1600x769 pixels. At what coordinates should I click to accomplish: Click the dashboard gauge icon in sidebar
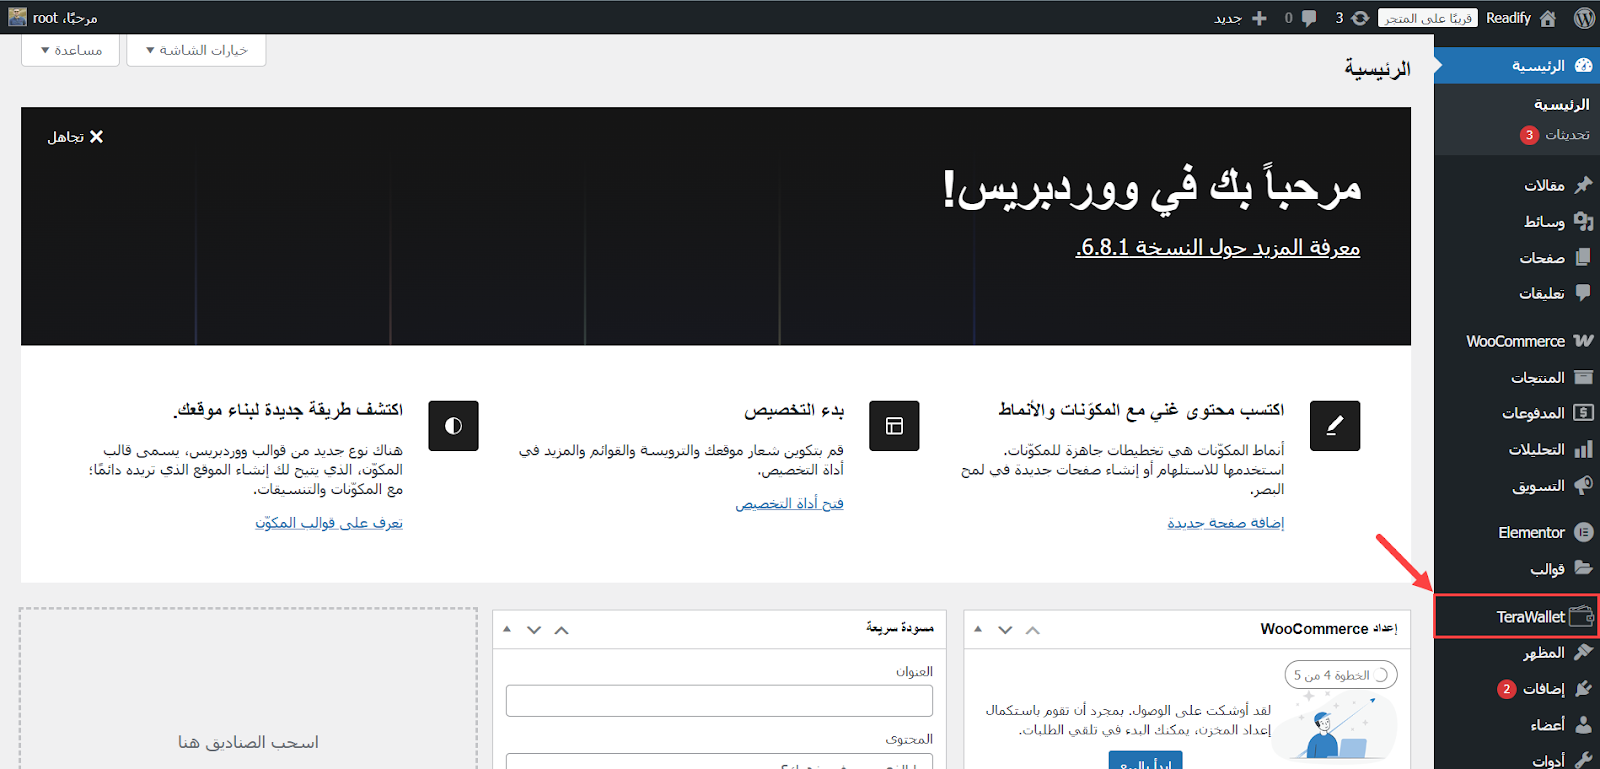click(1583, 65)
